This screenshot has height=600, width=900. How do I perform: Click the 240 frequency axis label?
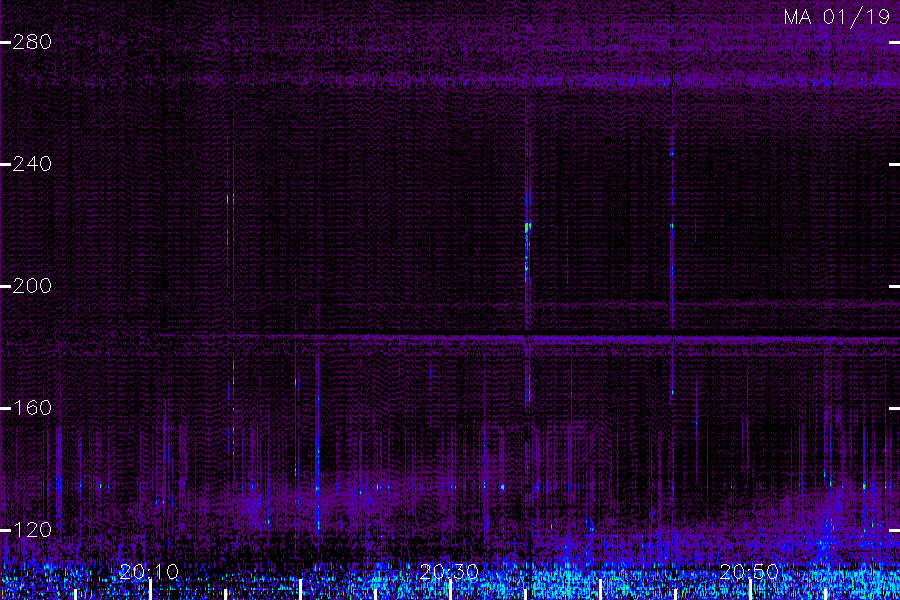pyautogui.click(x=32, y=164)
